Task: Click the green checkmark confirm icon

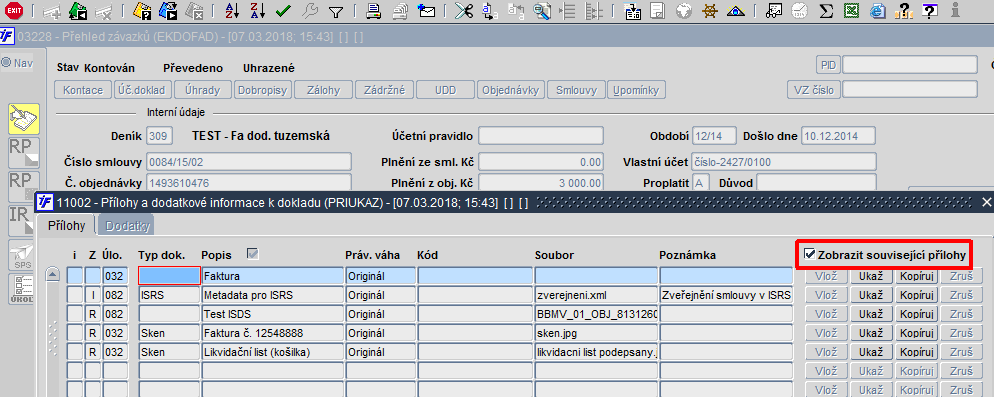Action: coord(283,11)
